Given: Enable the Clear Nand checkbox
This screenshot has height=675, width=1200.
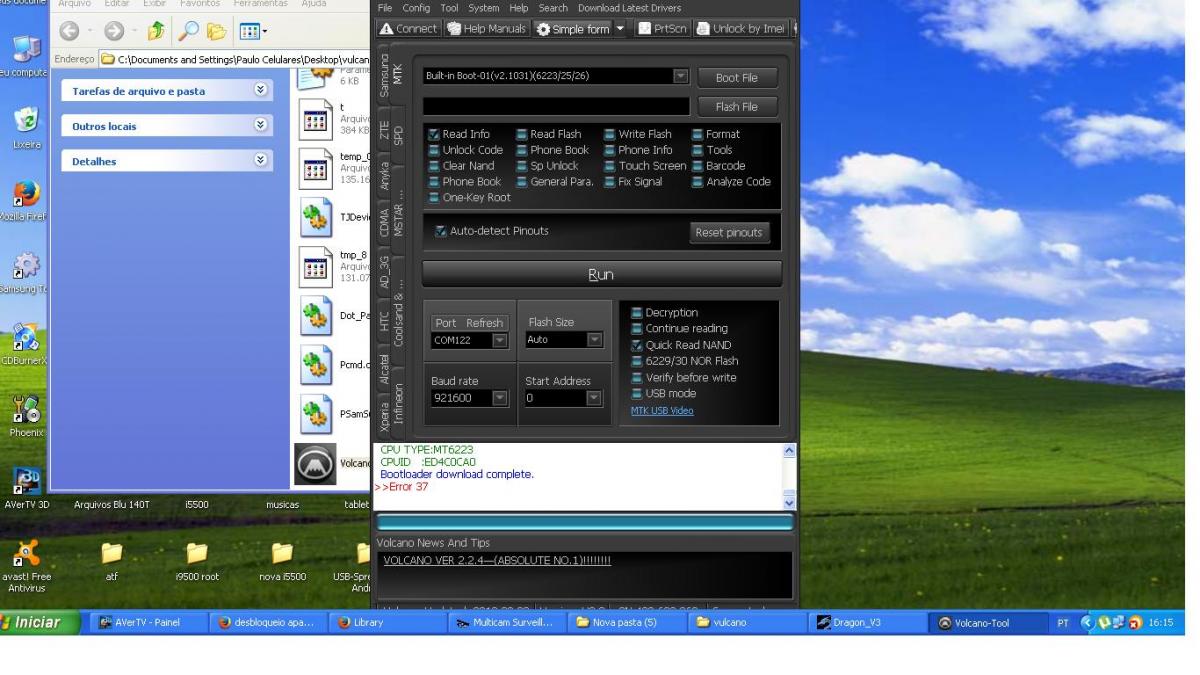Looking at the screenshot, I should click(434, 166).
